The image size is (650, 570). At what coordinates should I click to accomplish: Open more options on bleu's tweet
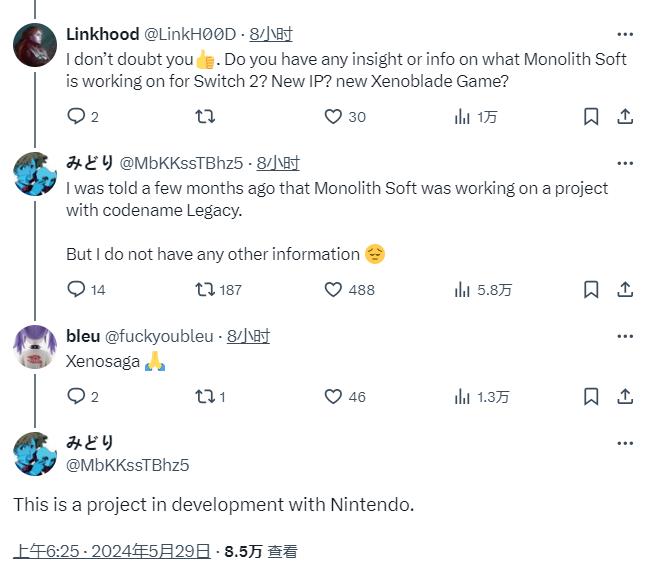[x=625, y=336]
